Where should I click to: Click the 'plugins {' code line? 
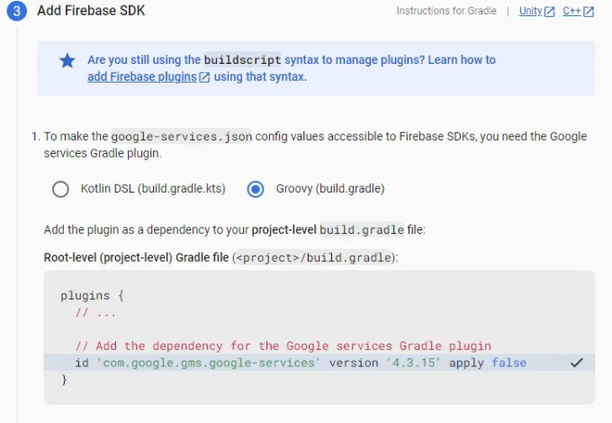[x=92, y=295]
